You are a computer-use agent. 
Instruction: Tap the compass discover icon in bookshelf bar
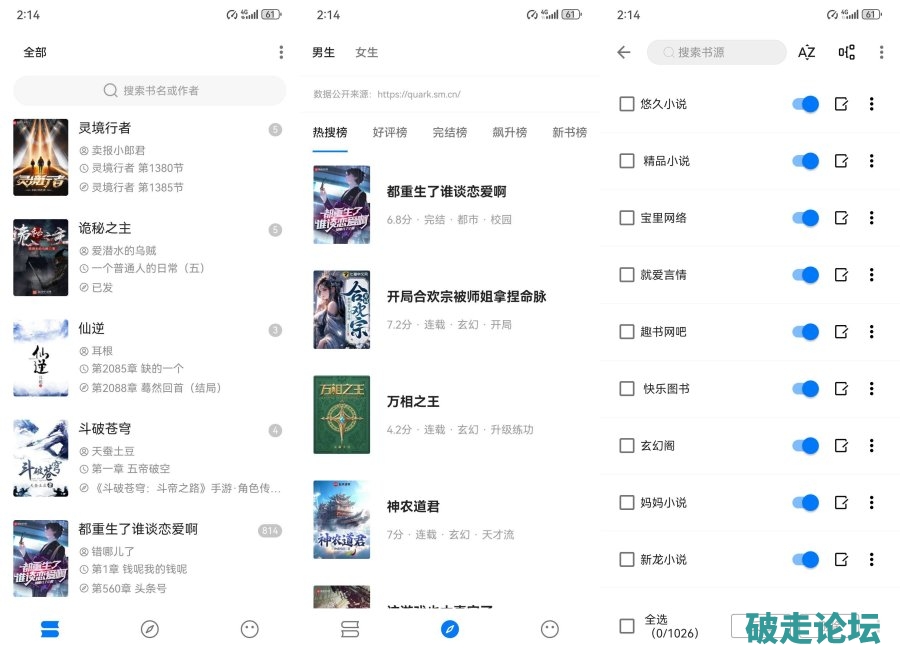coord(150,629)
